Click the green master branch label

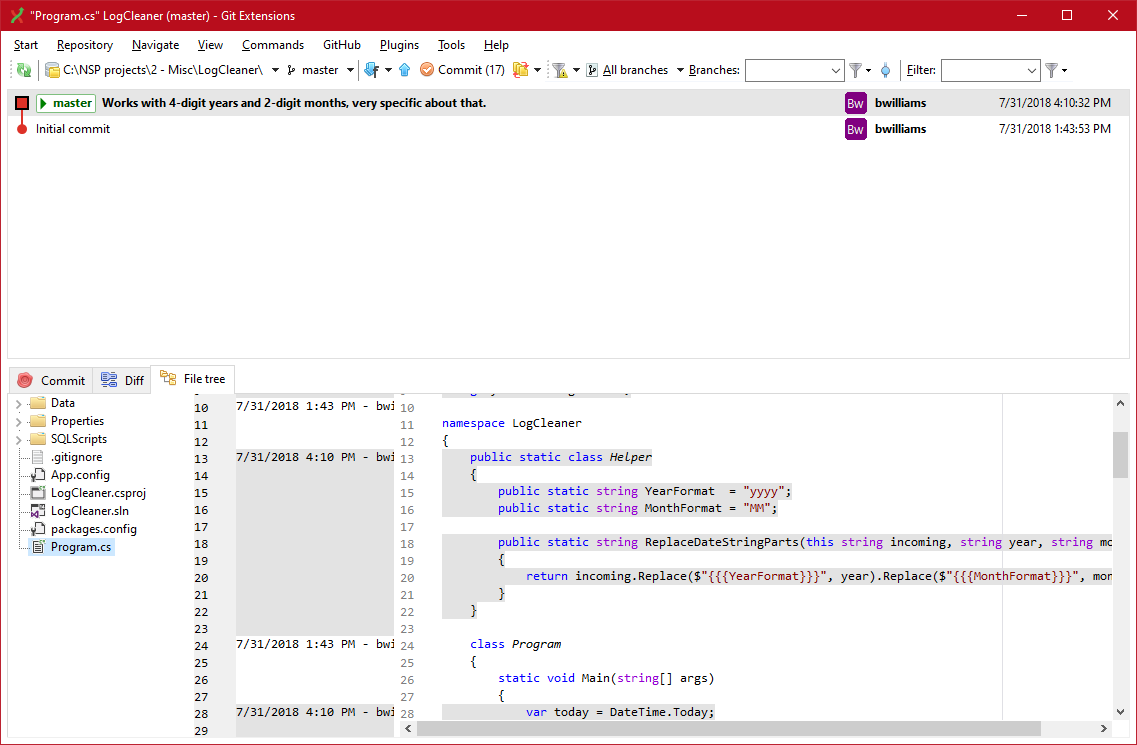65,102
